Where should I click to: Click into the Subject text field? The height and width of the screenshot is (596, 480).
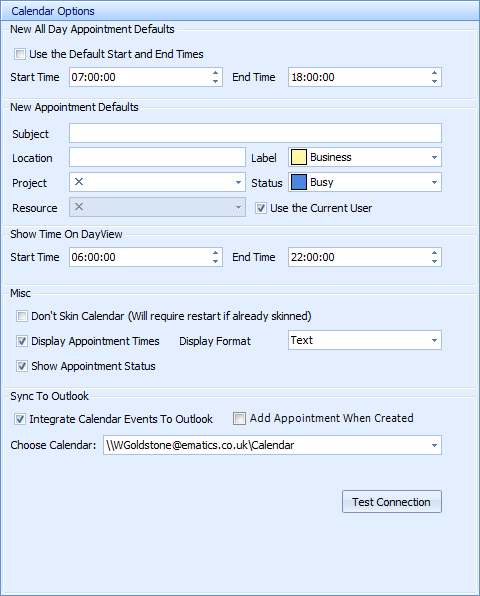(x=255, y=133)
